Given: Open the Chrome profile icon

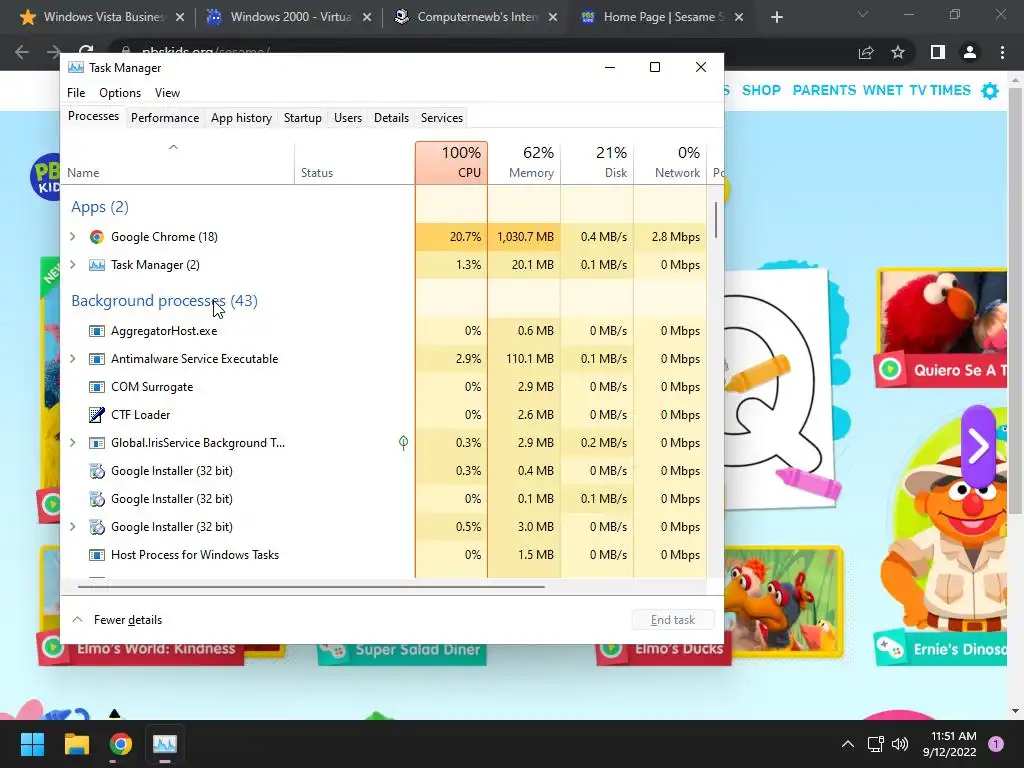Looking at the screenshot, I should (970, 52).
